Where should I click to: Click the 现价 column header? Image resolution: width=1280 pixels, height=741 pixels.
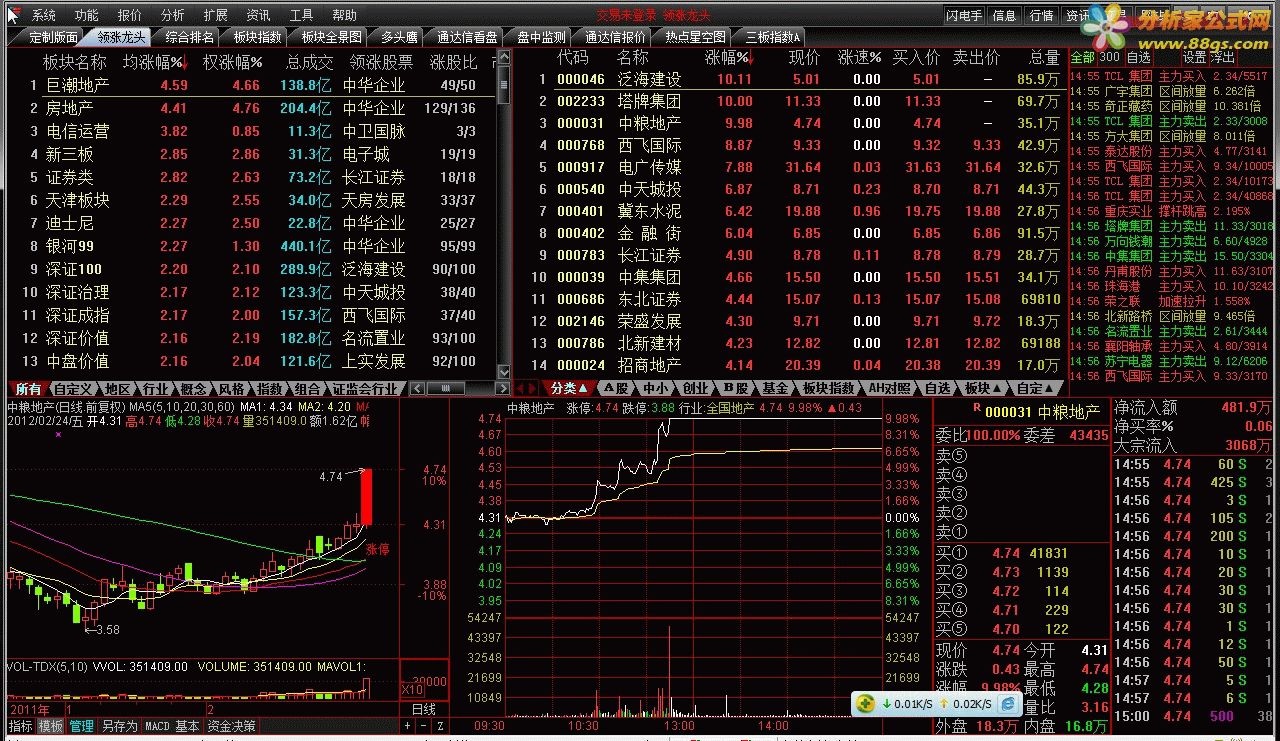pos(804,59)
